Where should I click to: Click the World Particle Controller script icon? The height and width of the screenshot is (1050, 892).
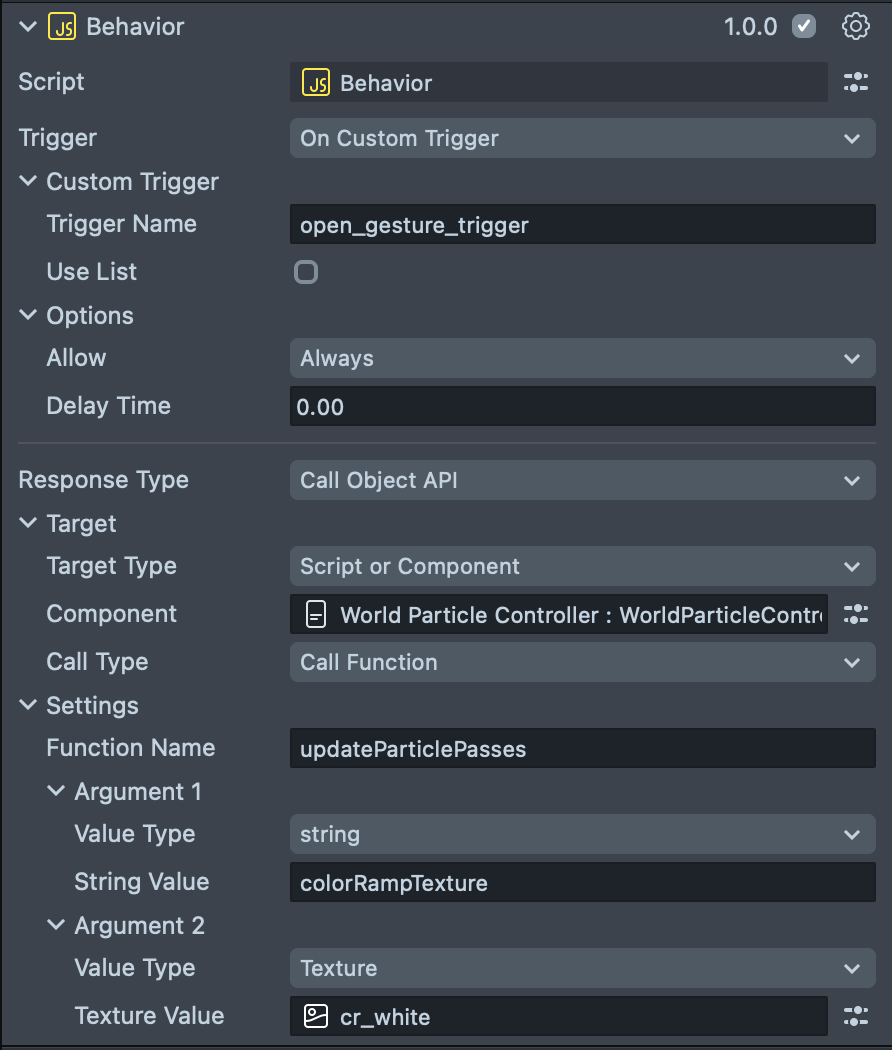[x=316, y=614]
